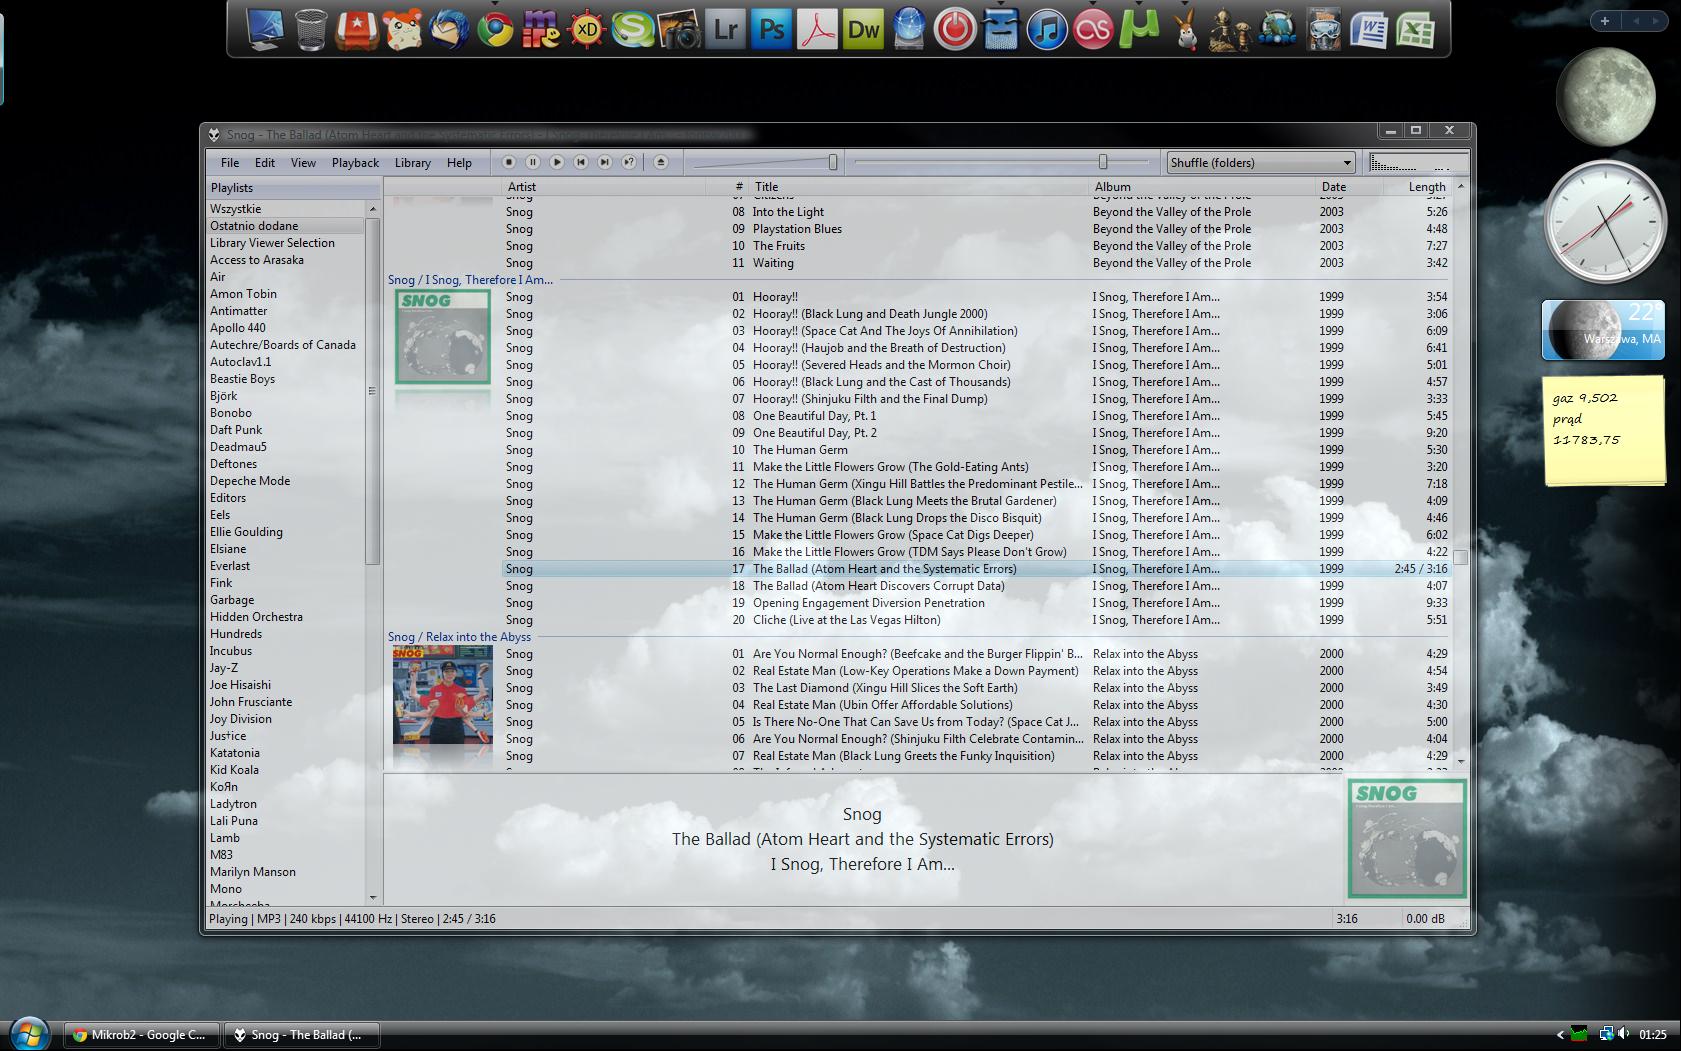Launch Microsoft Word from the dock

click(x=1369, y=29)
